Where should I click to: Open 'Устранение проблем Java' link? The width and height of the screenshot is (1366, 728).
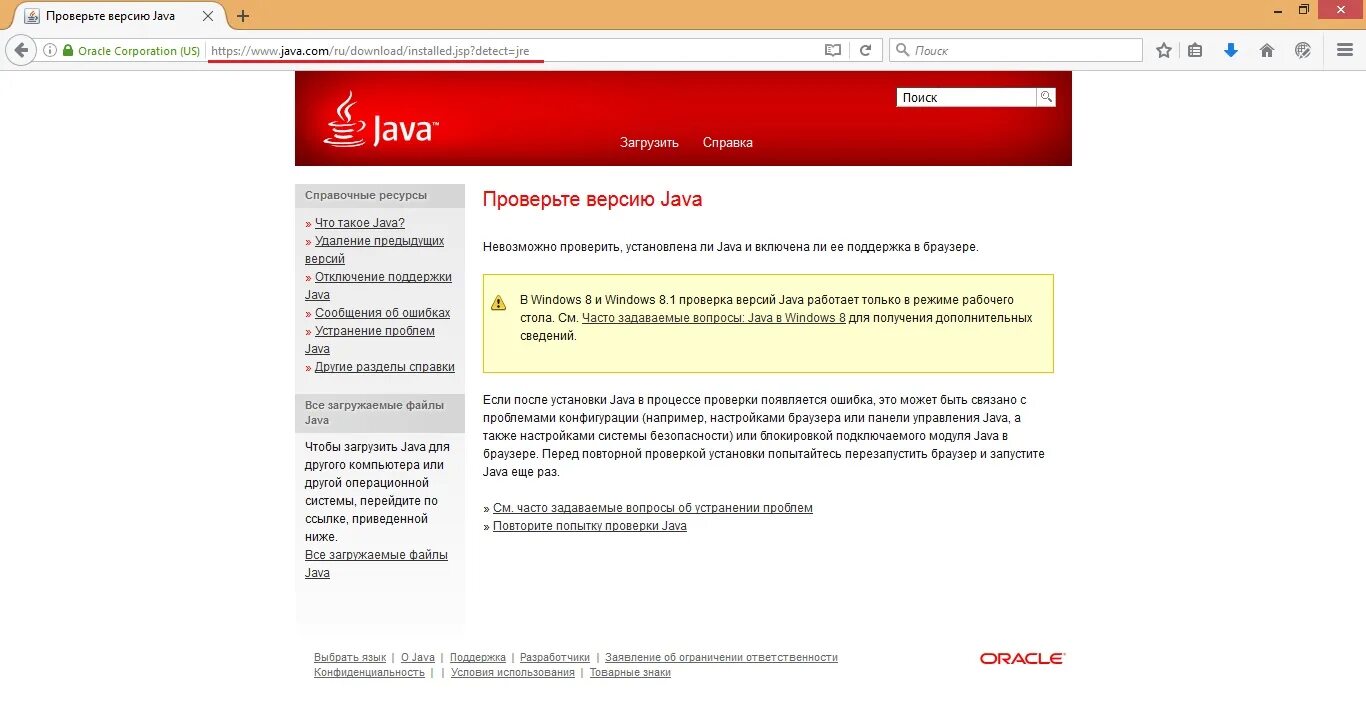370,340
